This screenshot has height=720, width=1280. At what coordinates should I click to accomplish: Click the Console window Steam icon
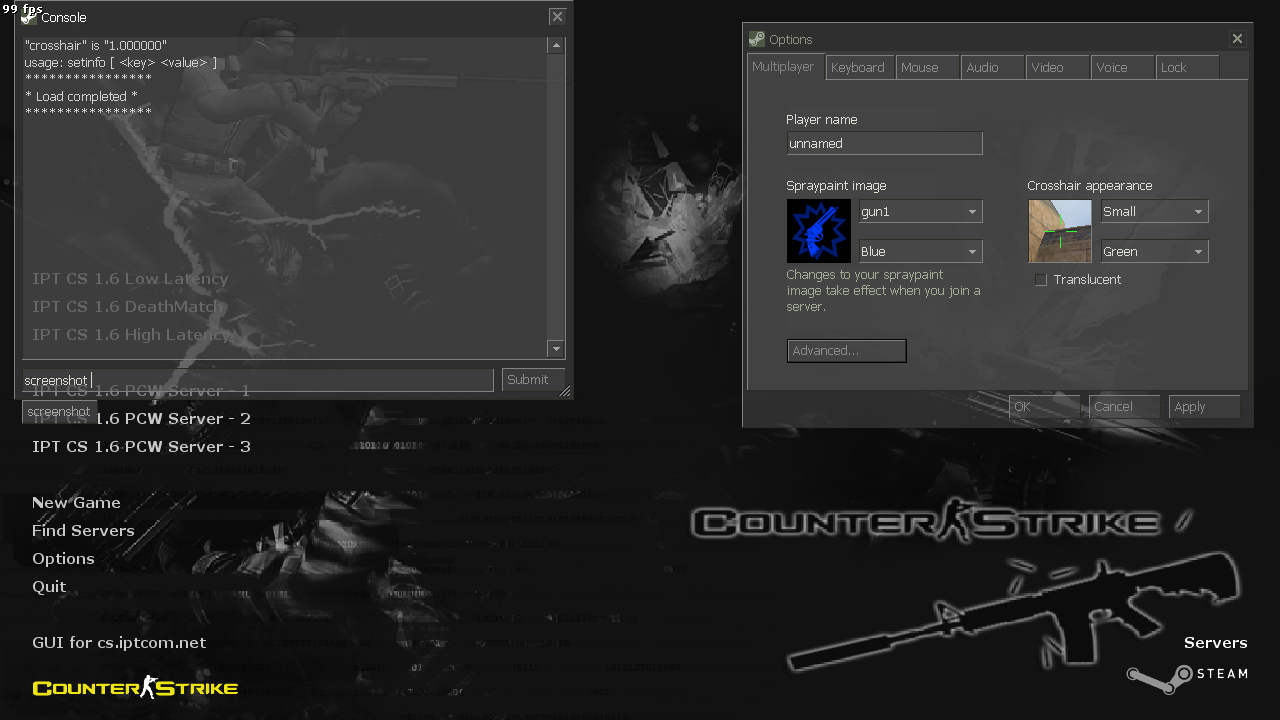click(x=29, y=17)
